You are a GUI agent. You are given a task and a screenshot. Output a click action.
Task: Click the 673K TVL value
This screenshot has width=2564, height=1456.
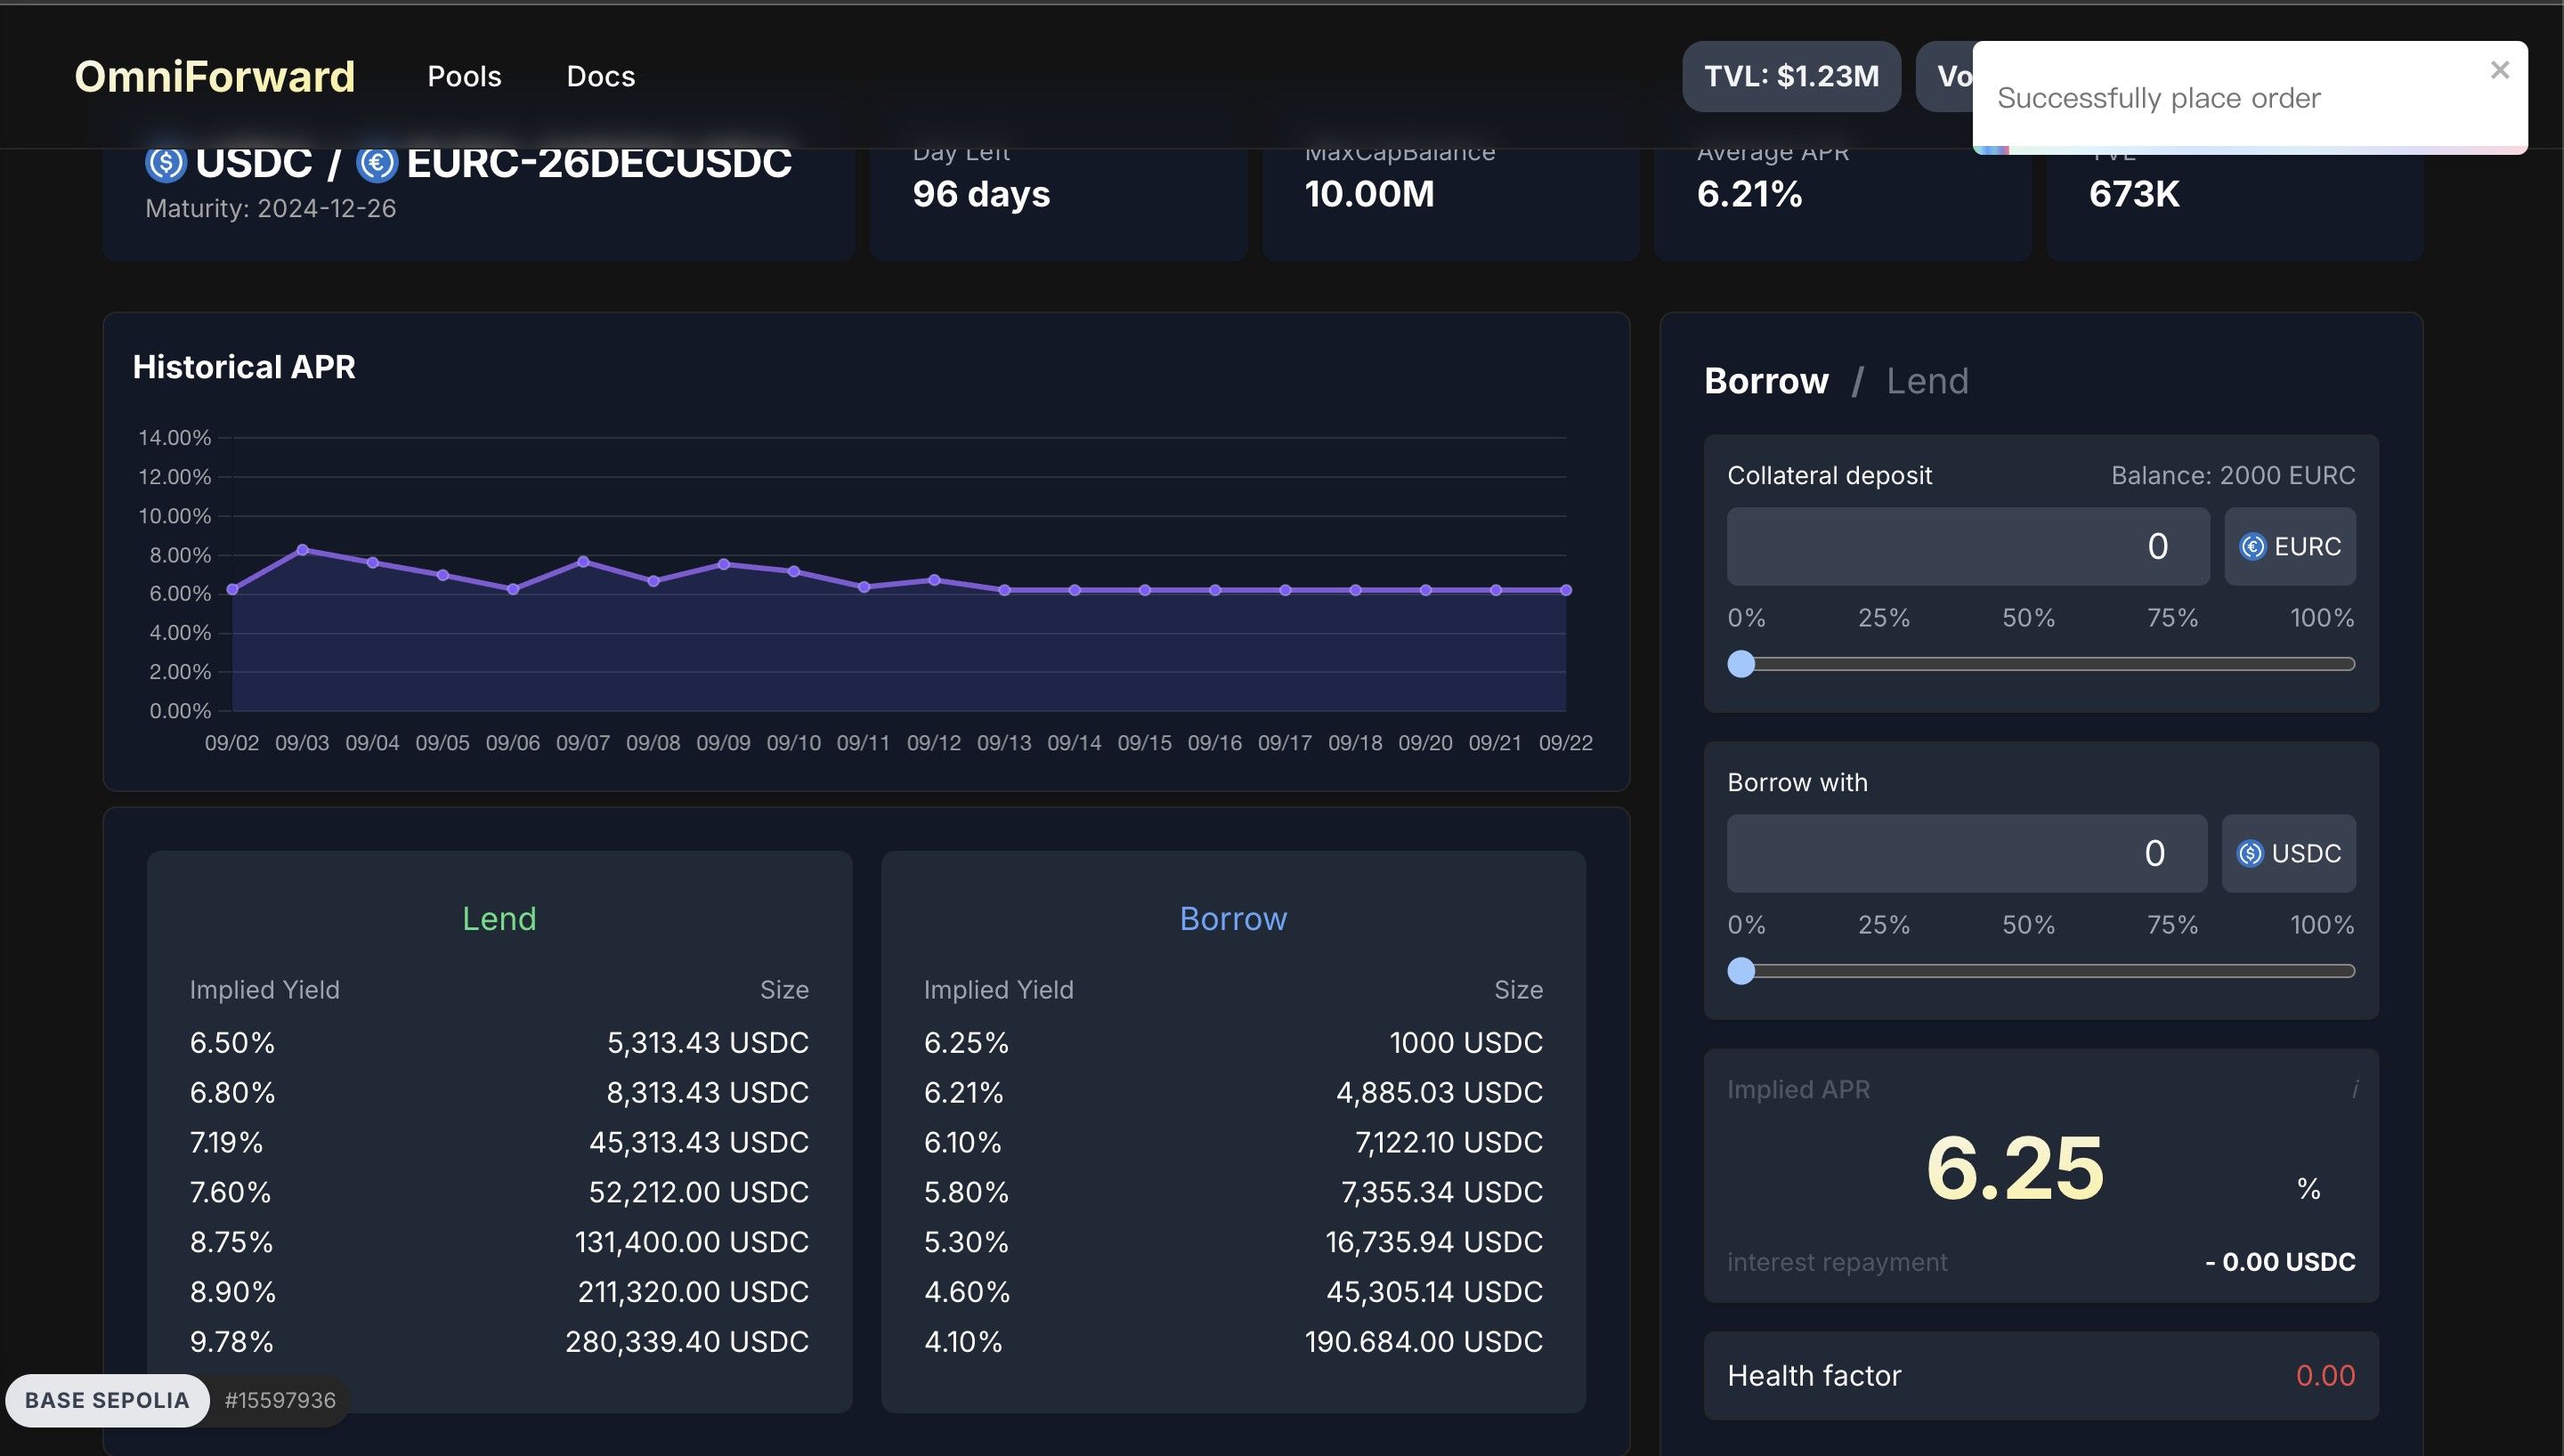click(2134, 194)
